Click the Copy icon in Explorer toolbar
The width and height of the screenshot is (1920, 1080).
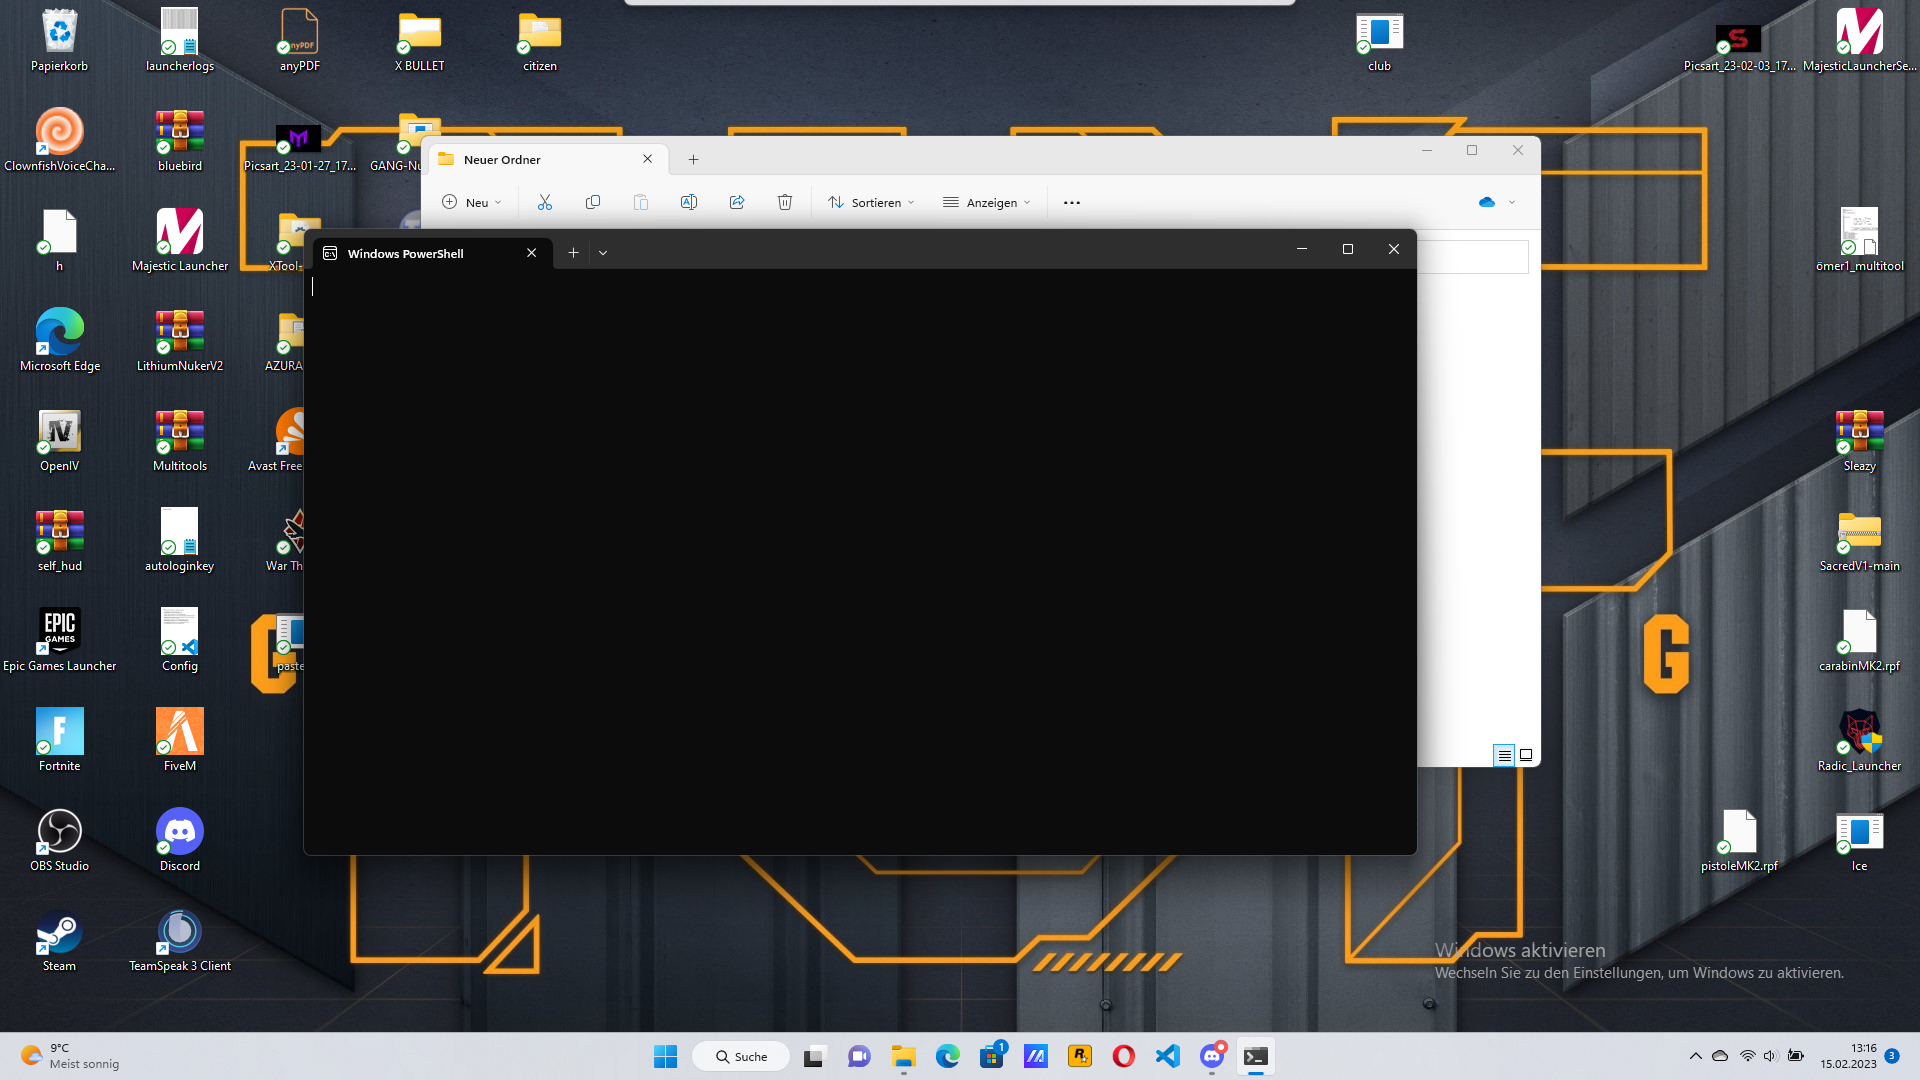click(593, 202)
